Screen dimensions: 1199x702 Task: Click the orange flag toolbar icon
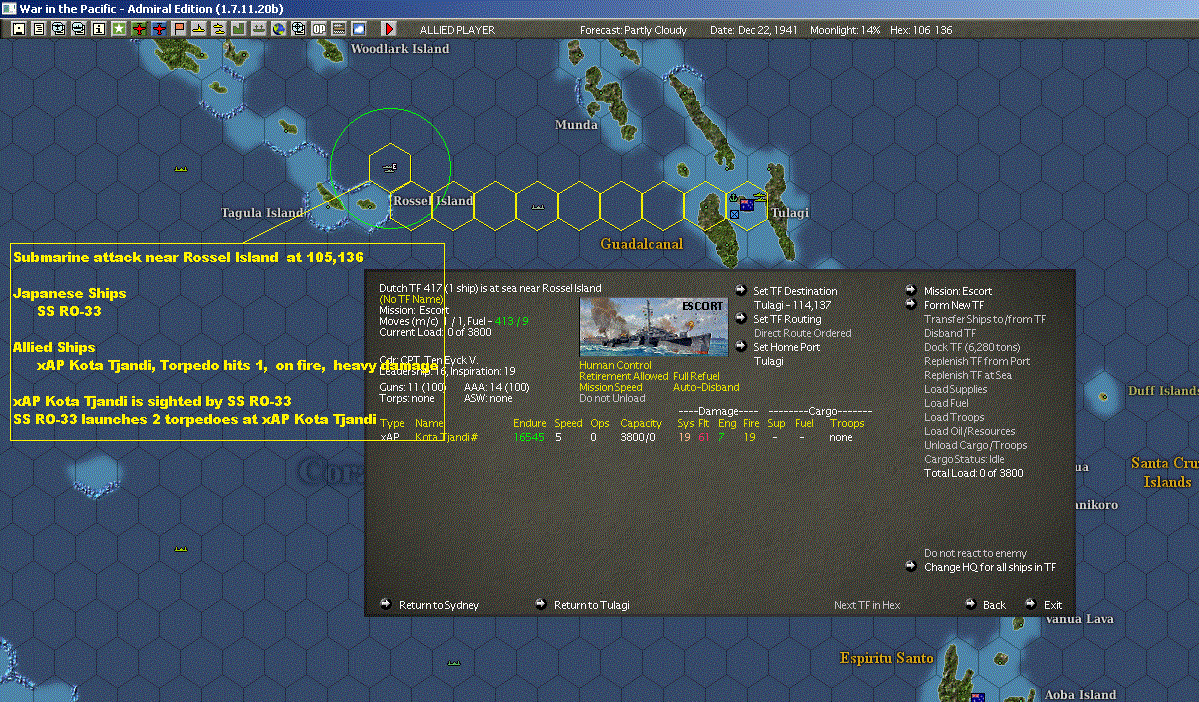tap(179, 29)
